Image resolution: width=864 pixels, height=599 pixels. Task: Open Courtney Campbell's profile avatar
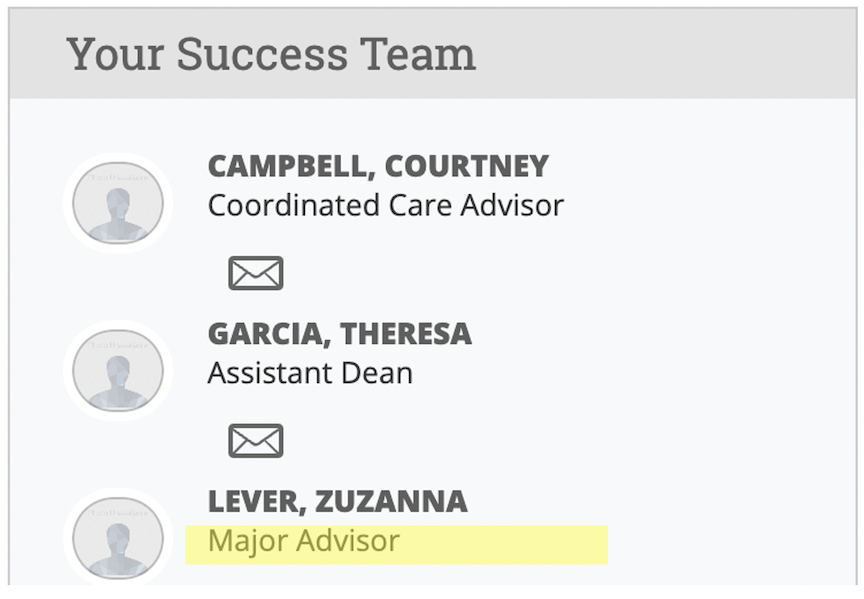coord(118,203)
